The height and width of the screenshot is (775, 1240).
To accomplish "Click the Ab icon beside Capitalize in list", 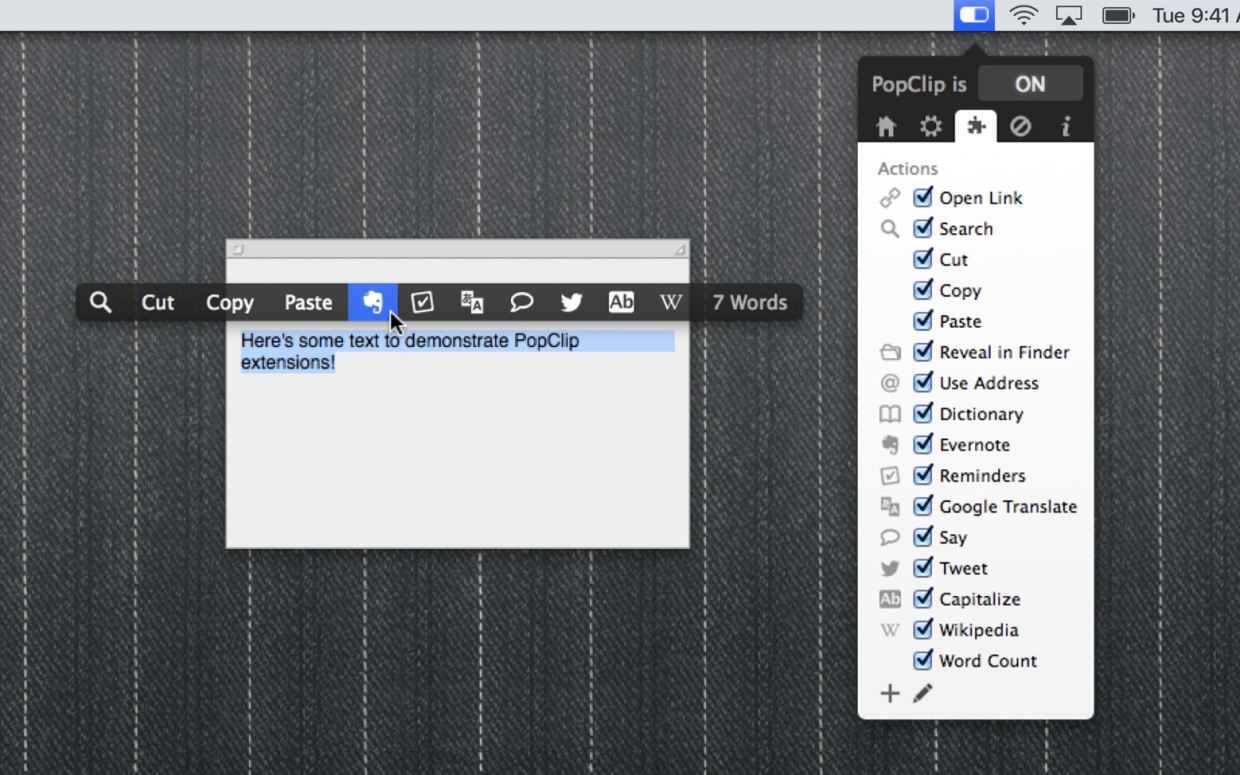I will (x=890, y=599).
